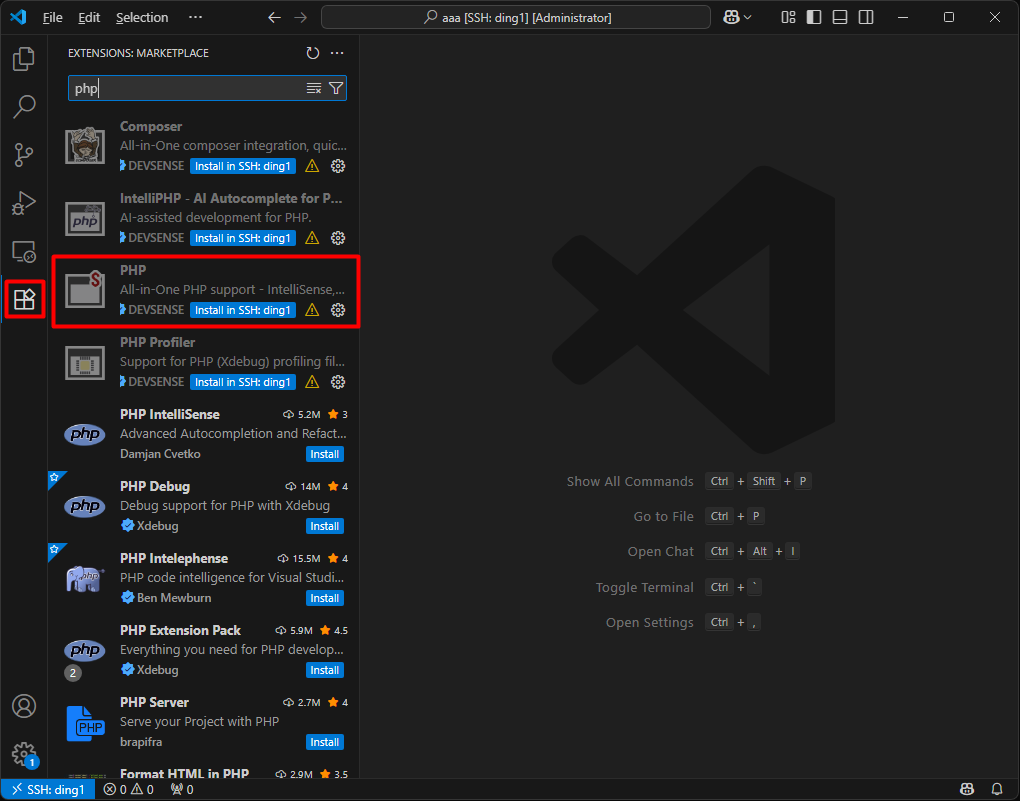Click the PHP Intelephense elephant thumbnail
Viewport: 1020px width, 801px height.
(x=85, y=578)
